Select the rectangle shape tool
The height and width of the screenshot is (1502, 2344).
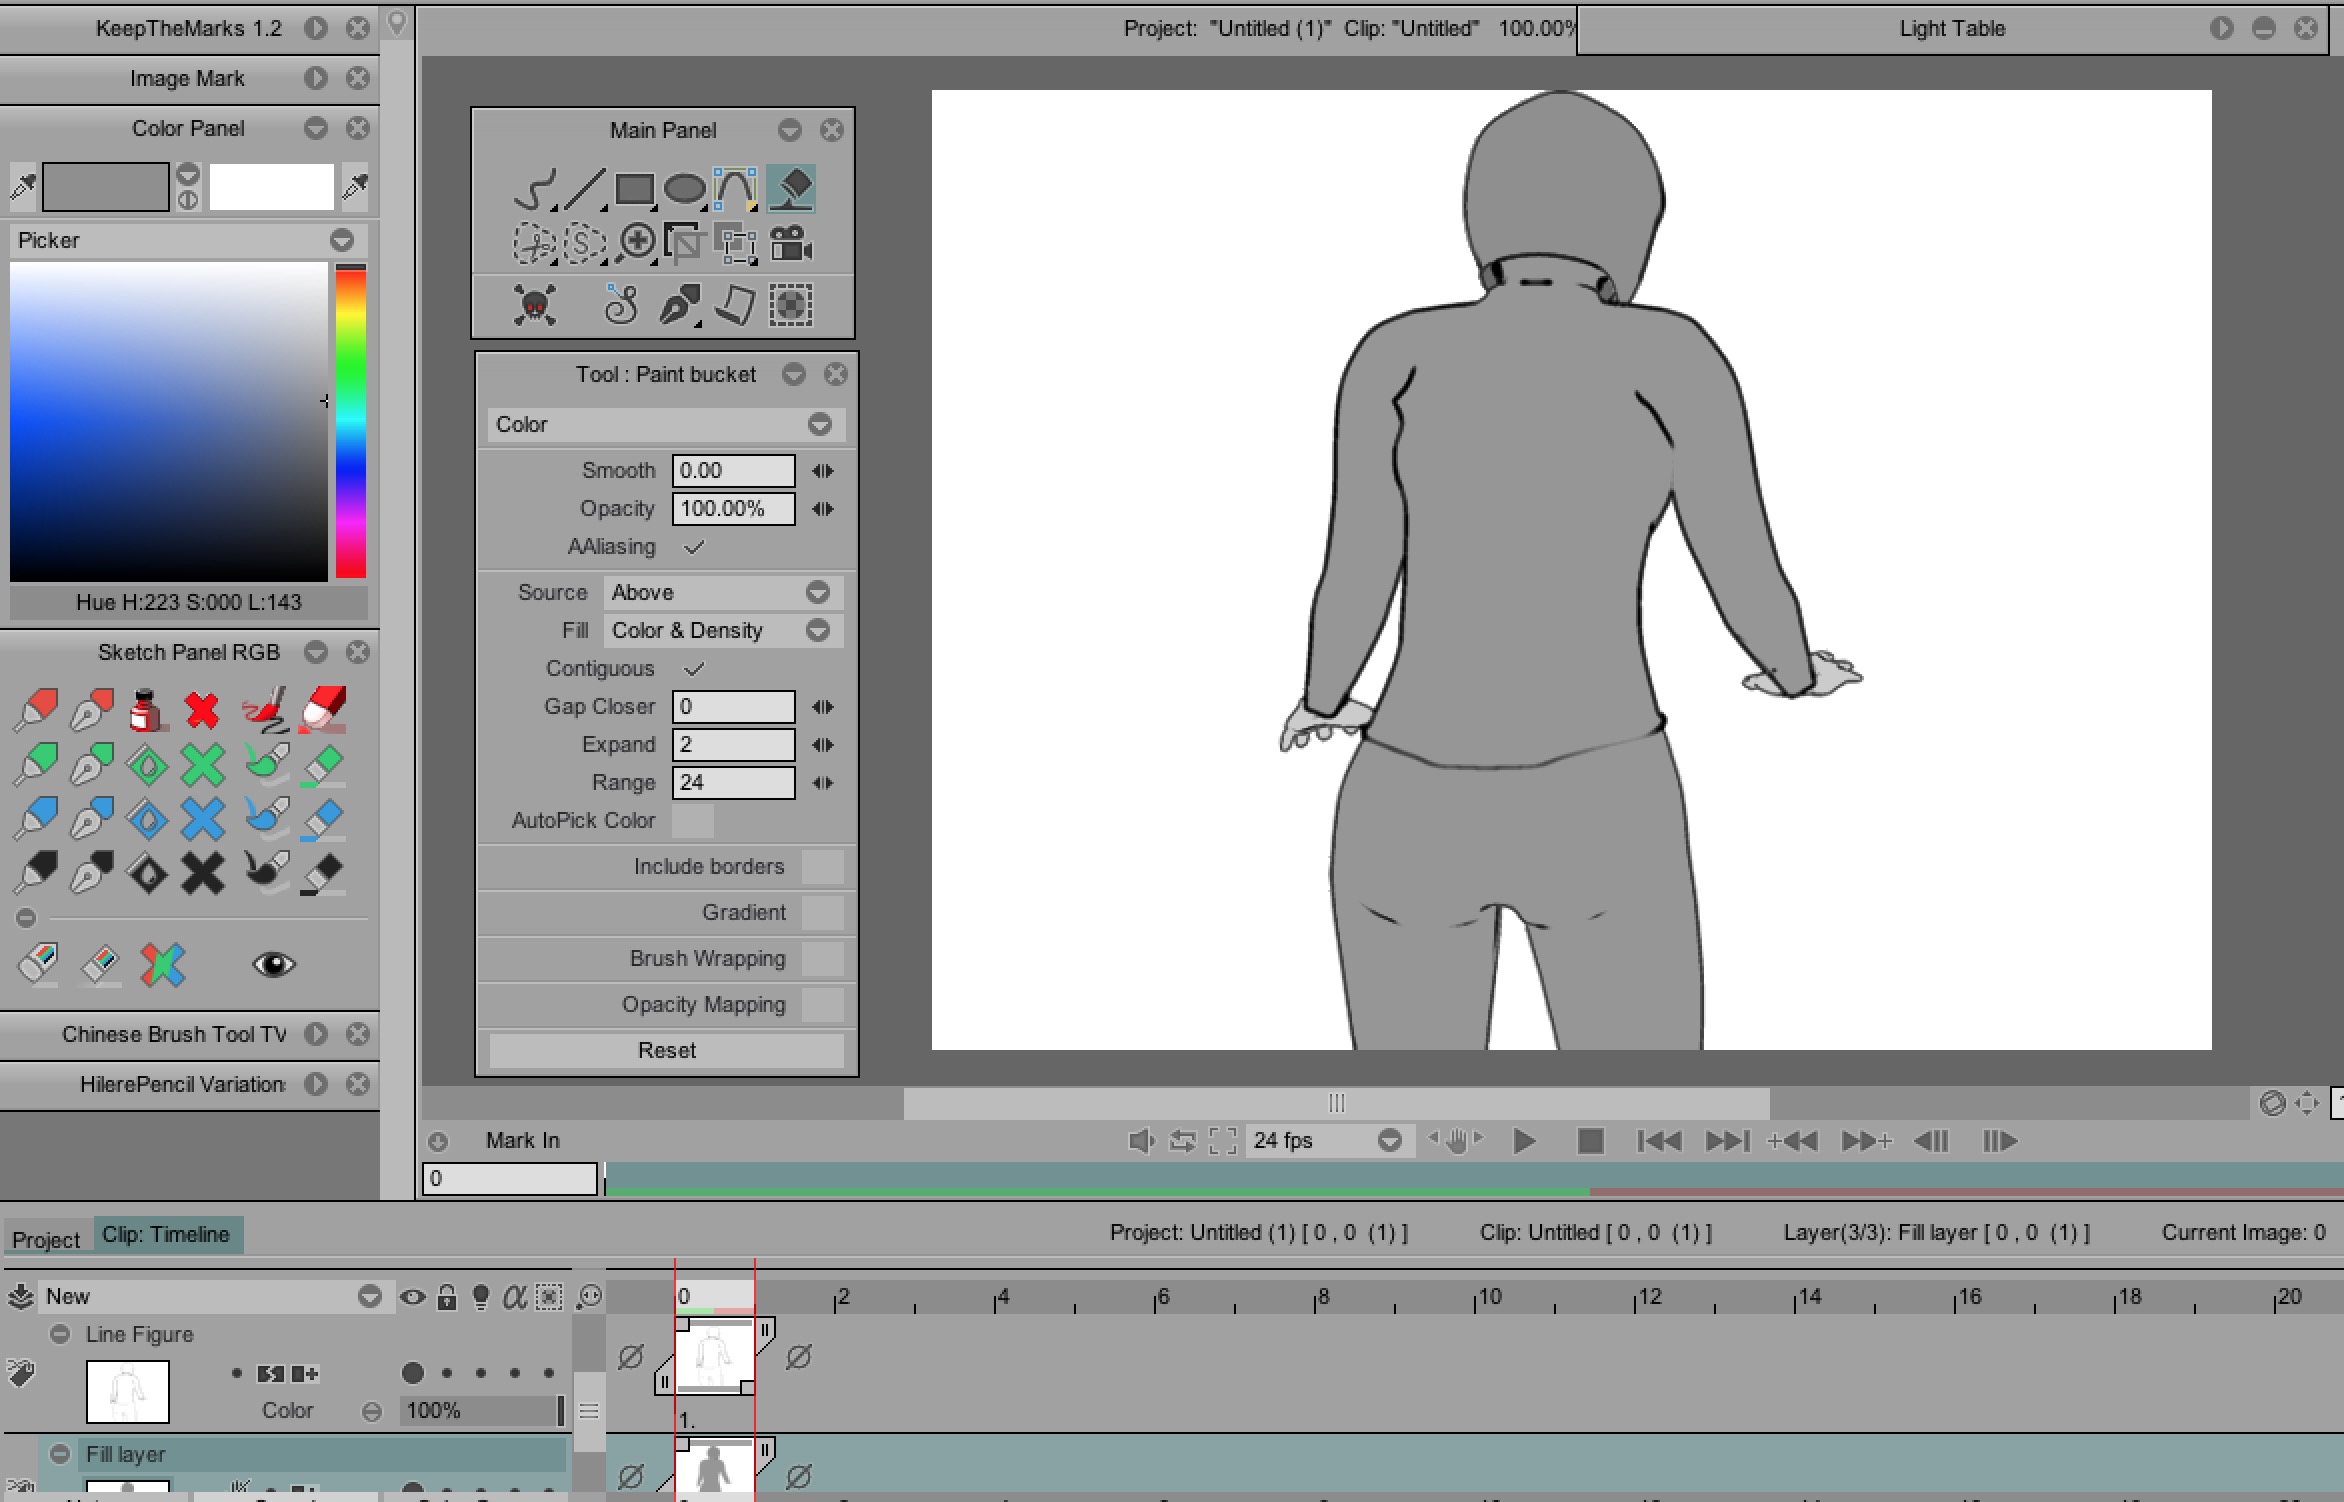(x=635, y=189)
